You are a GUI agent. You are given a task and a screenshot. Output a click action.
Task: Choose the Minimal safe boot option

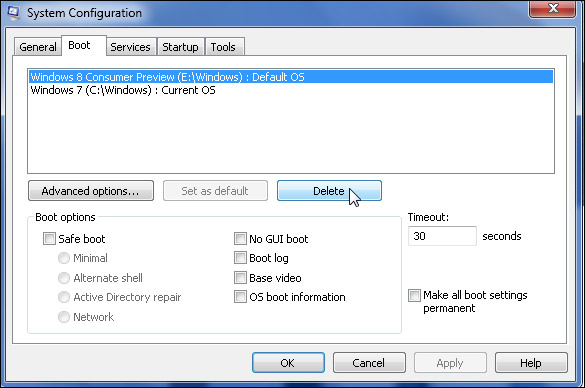pyautogui.click(x=64, y=258)
